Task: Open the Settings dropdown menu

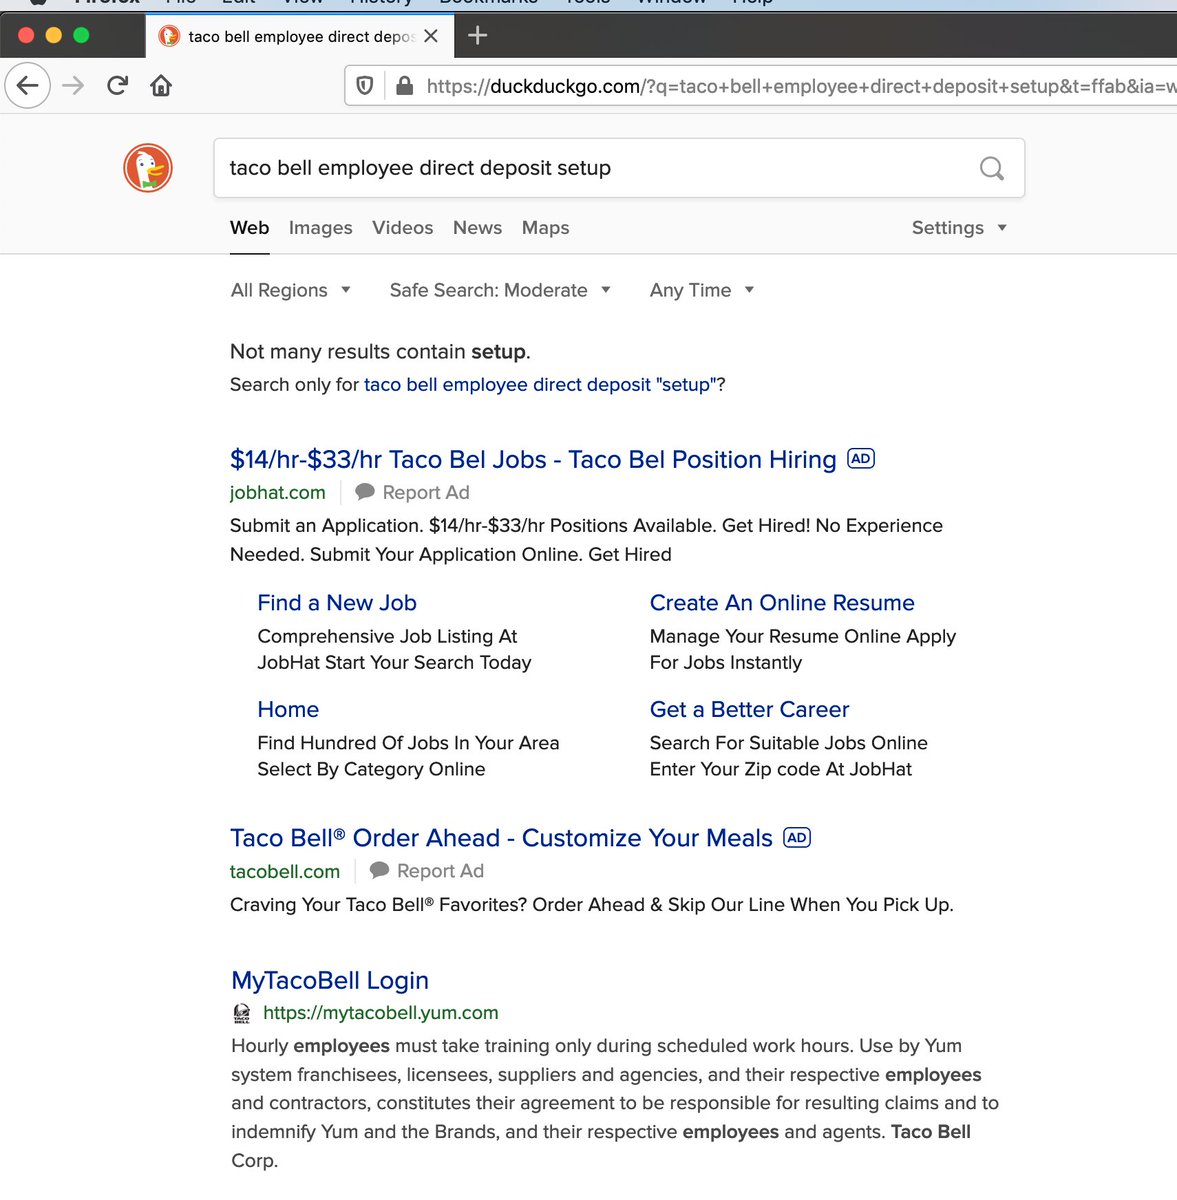Action: tap(959, 228)
